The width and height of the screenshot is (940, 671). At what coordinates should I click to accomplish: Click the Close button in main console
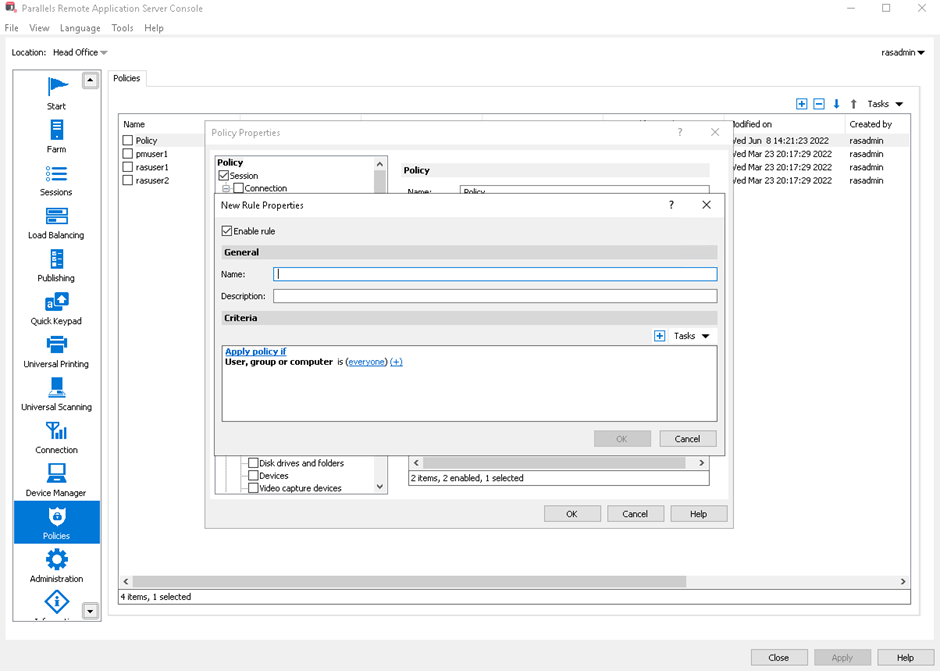pyautogui.click(x=779, y=657)
